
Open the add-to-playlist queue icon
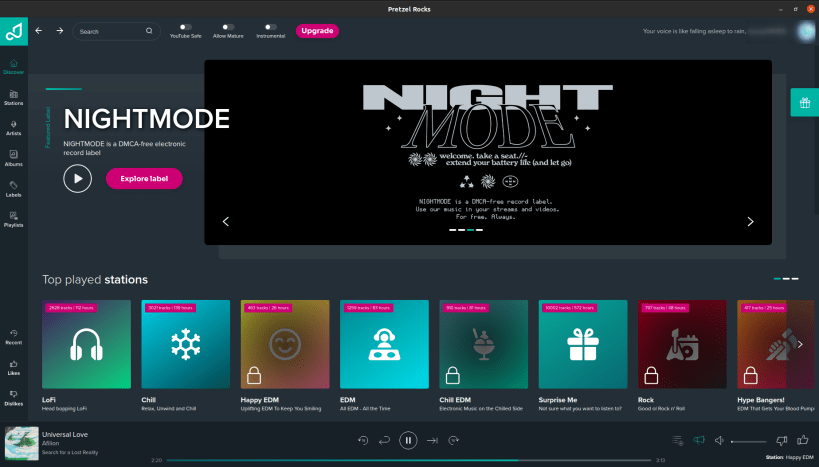pyautogui.click(x=677, y=440)
